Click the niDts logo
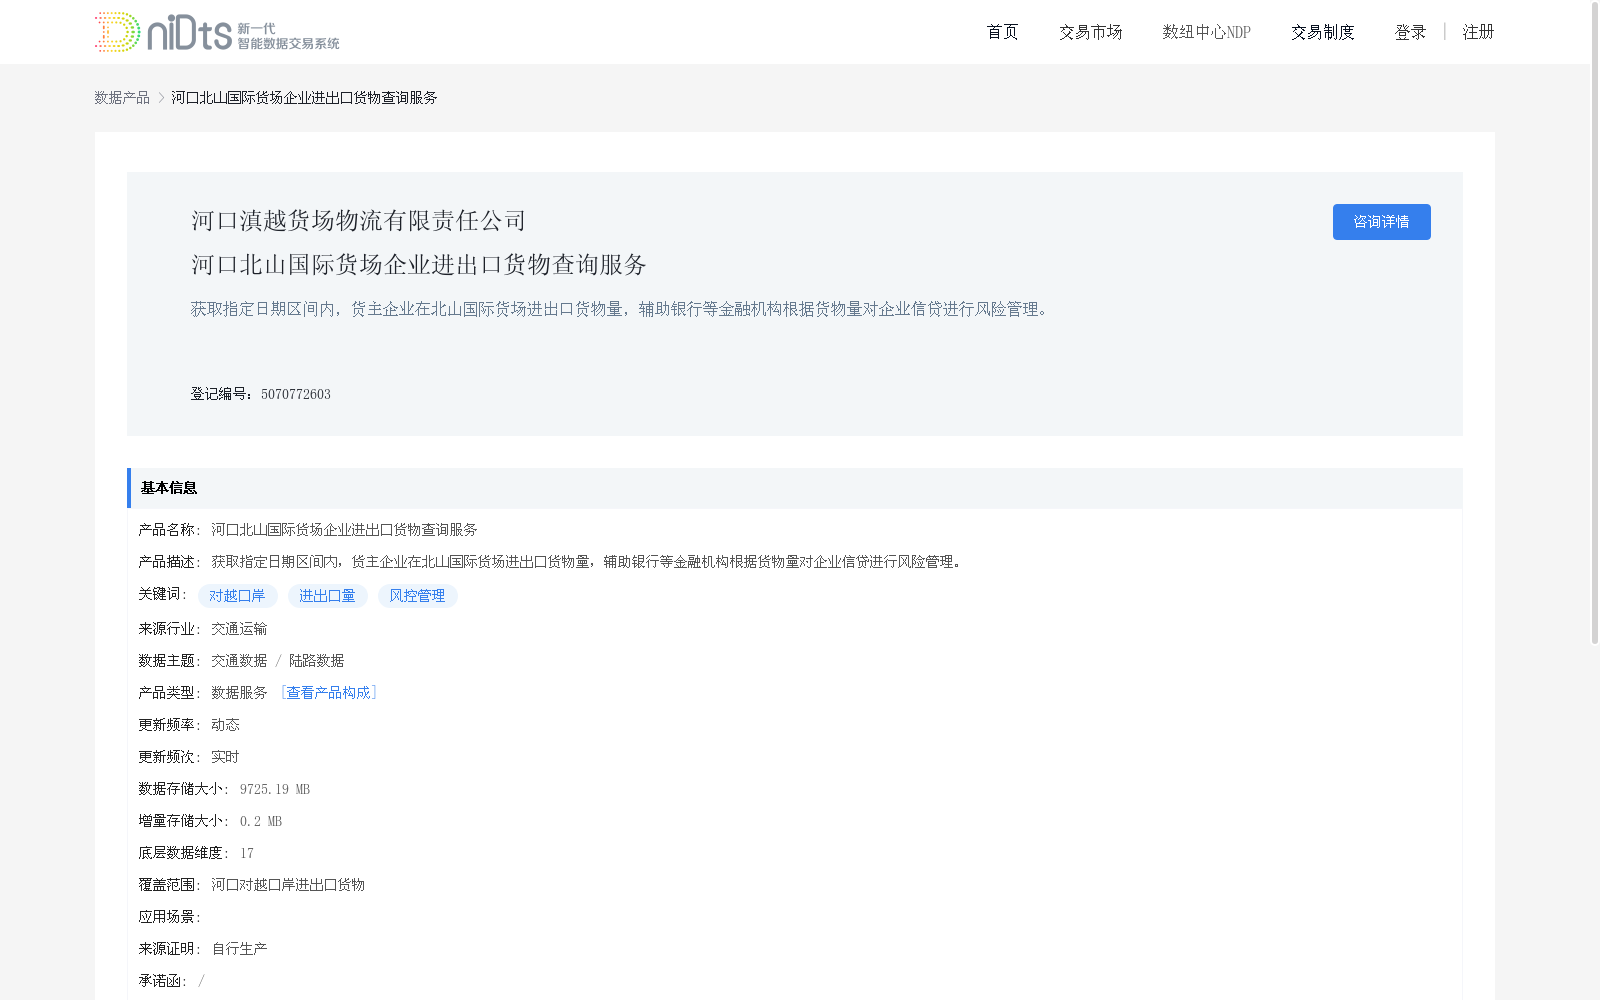Image resolution: width=1600 pixels, height=1000 pixels. (x=217, y=32)
